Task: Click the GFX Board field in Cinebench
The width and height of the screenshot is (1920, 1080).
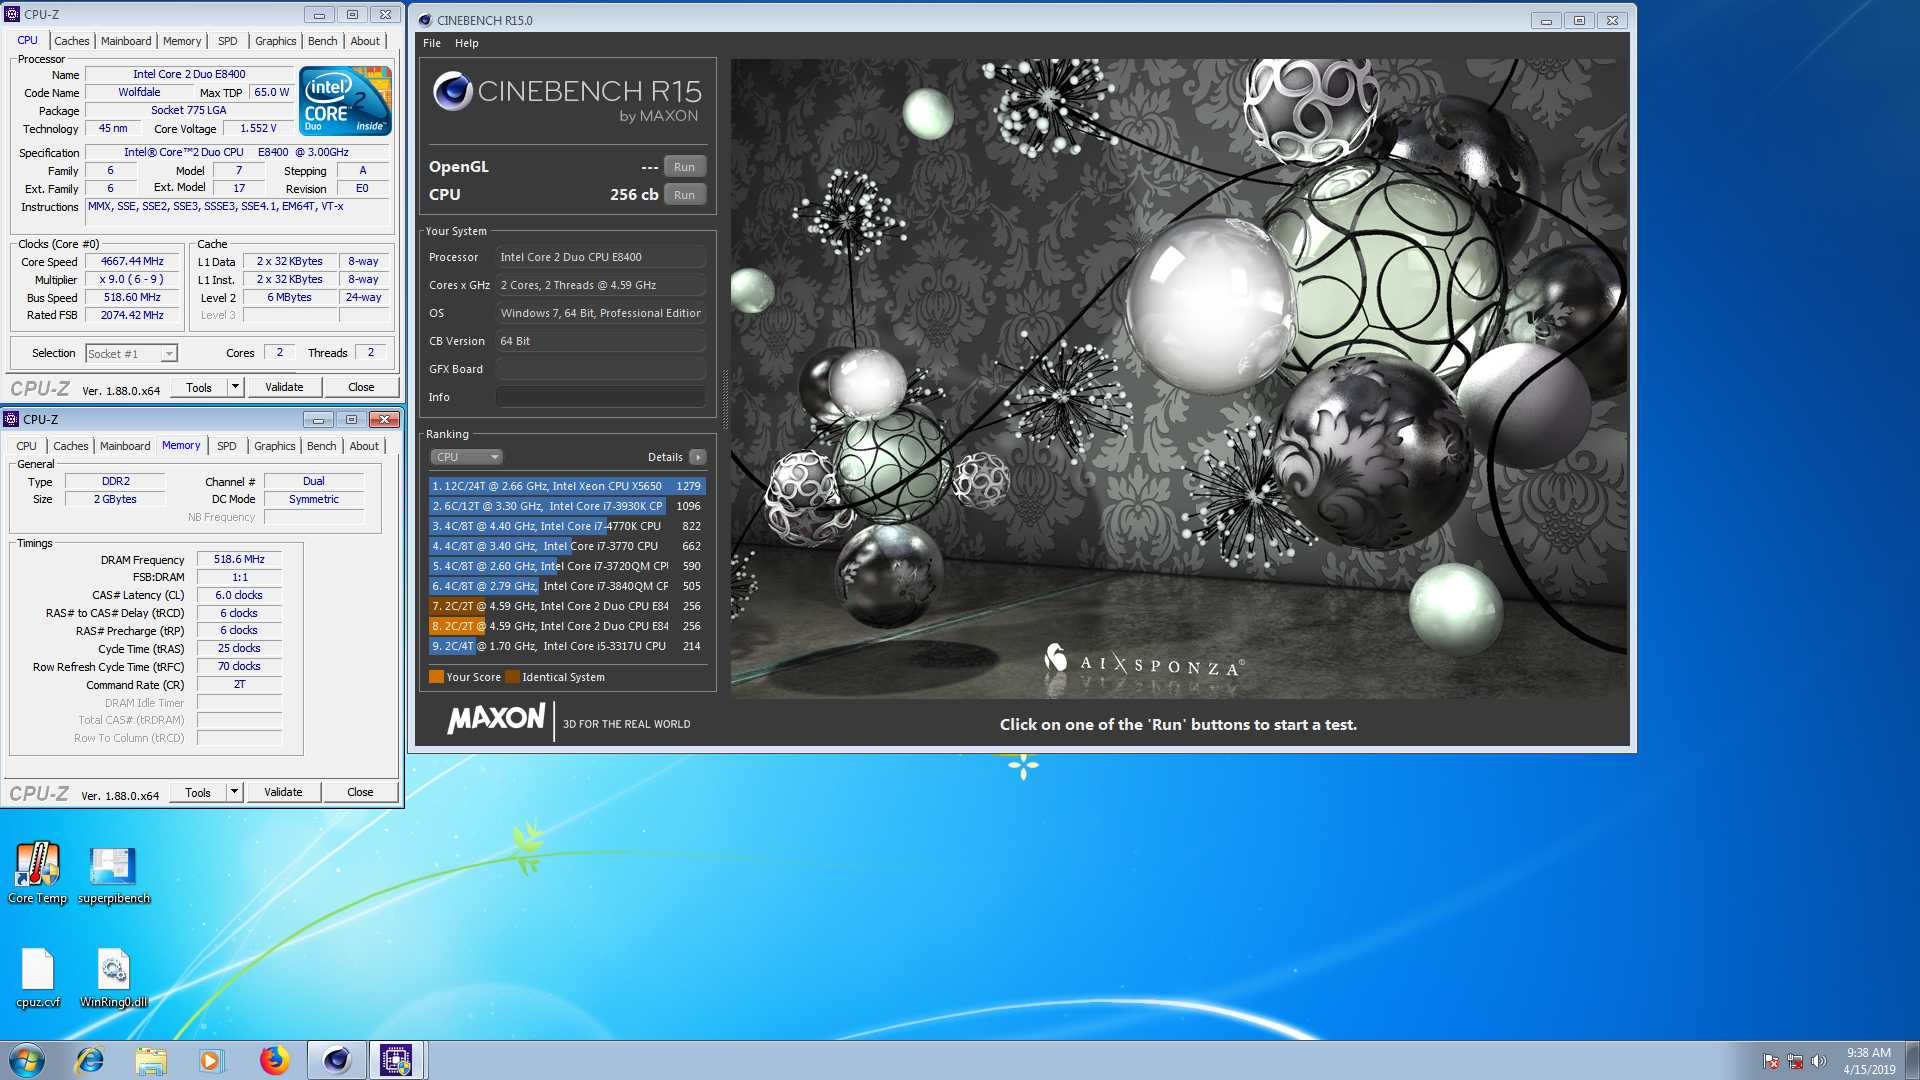Action: coord(601,369)
